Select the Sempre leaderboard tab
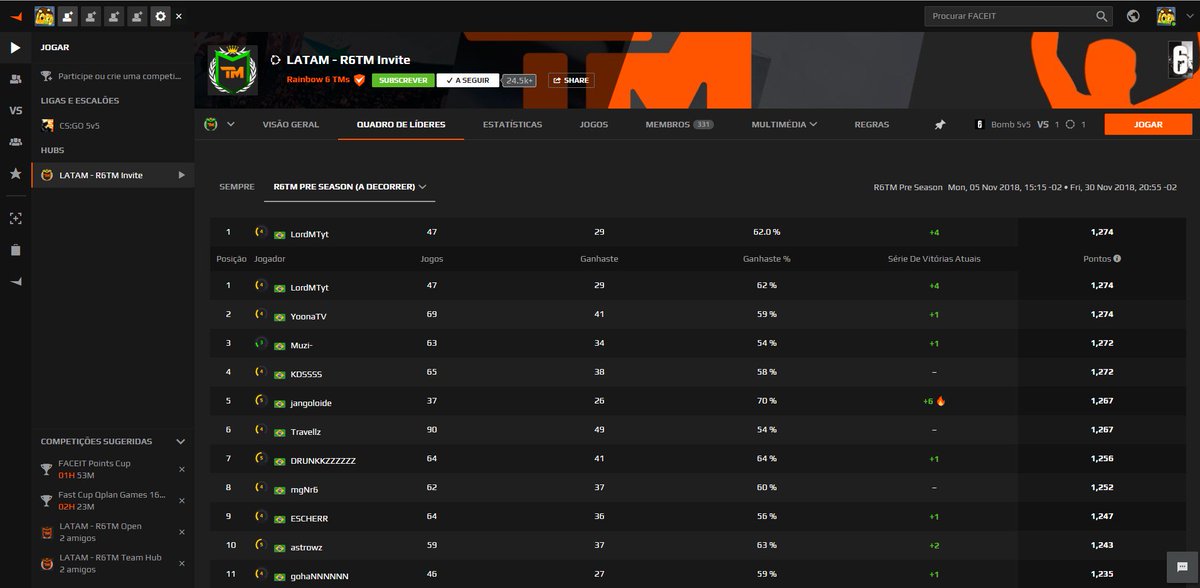Screen dimensions: 1200x588 click(237, 186)
